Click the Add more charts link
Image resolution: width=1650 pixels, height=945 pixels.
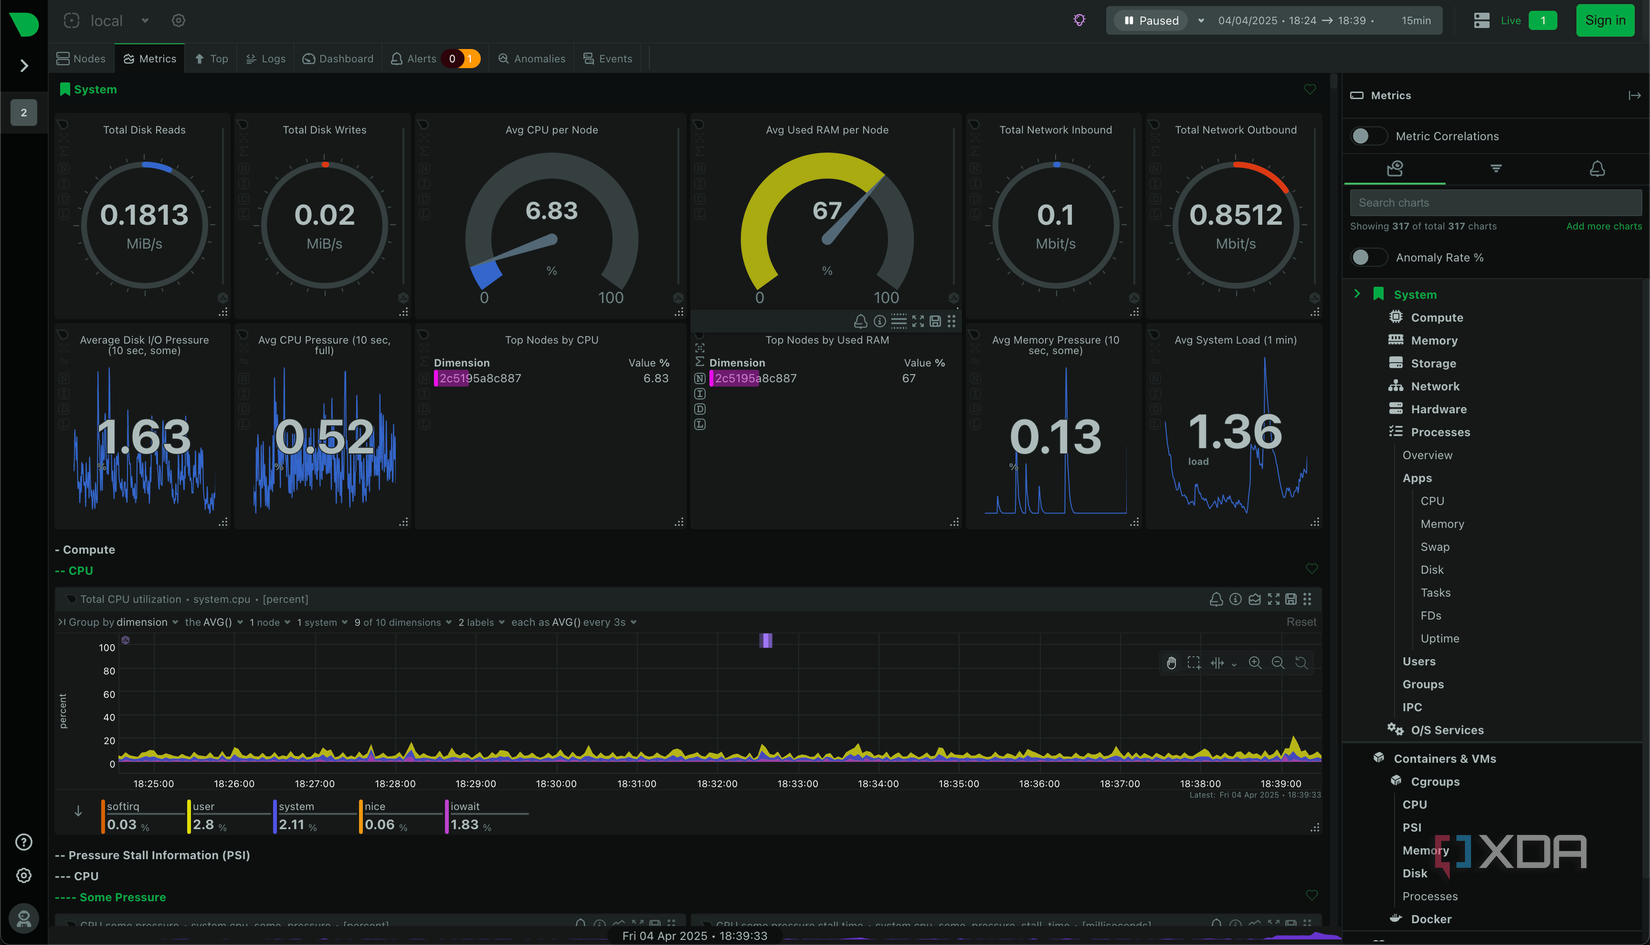coord(1603,226)
